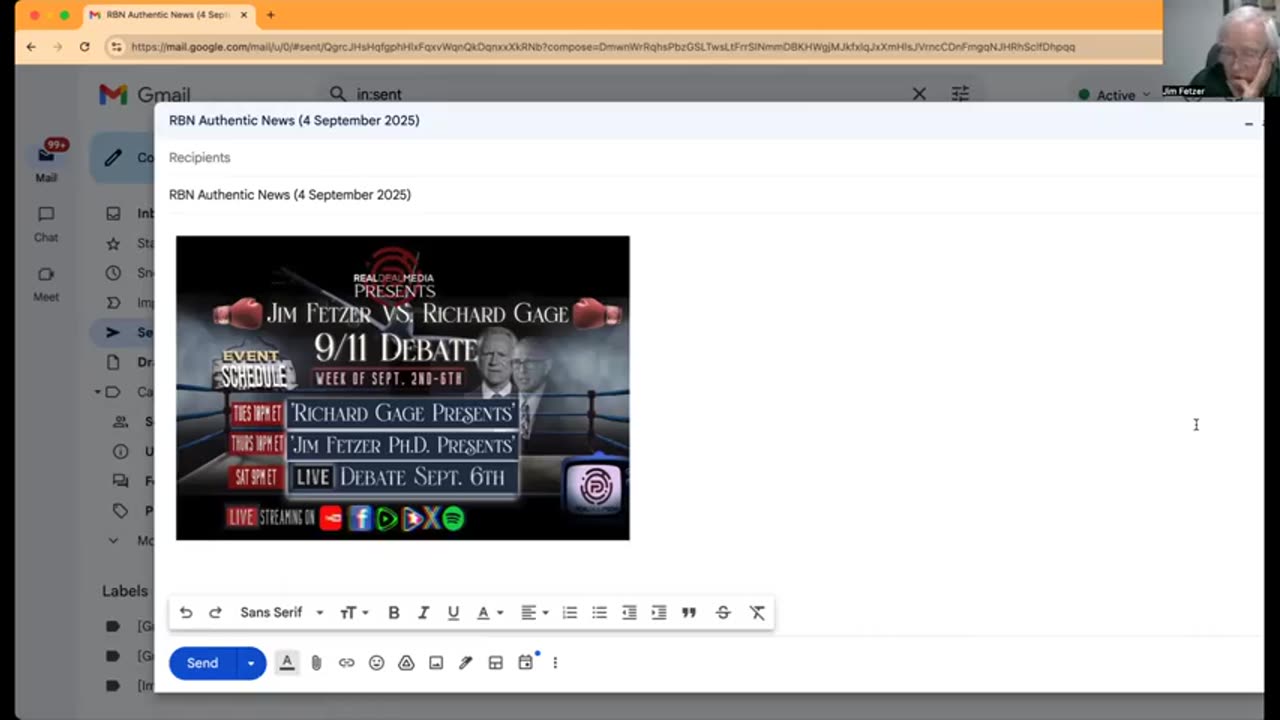Toggle the formatting options bar
The width and height of the screenshot is (1280, 720).
point(287,662)
